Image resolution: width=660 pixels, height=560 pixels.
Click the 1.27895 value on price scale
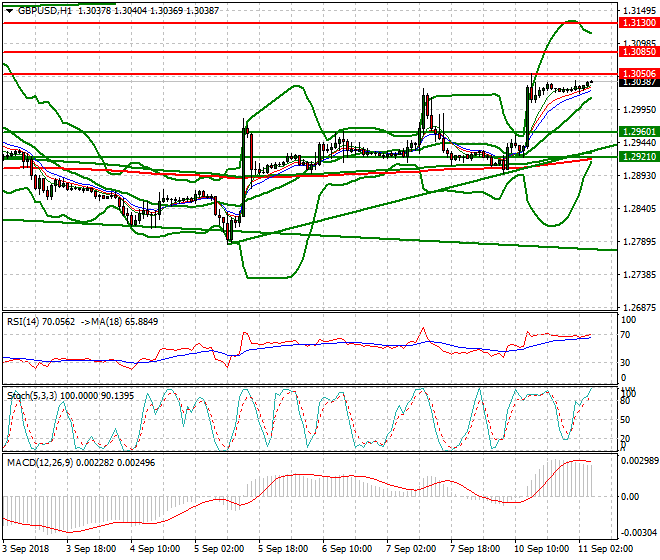(x=636, y=241)
